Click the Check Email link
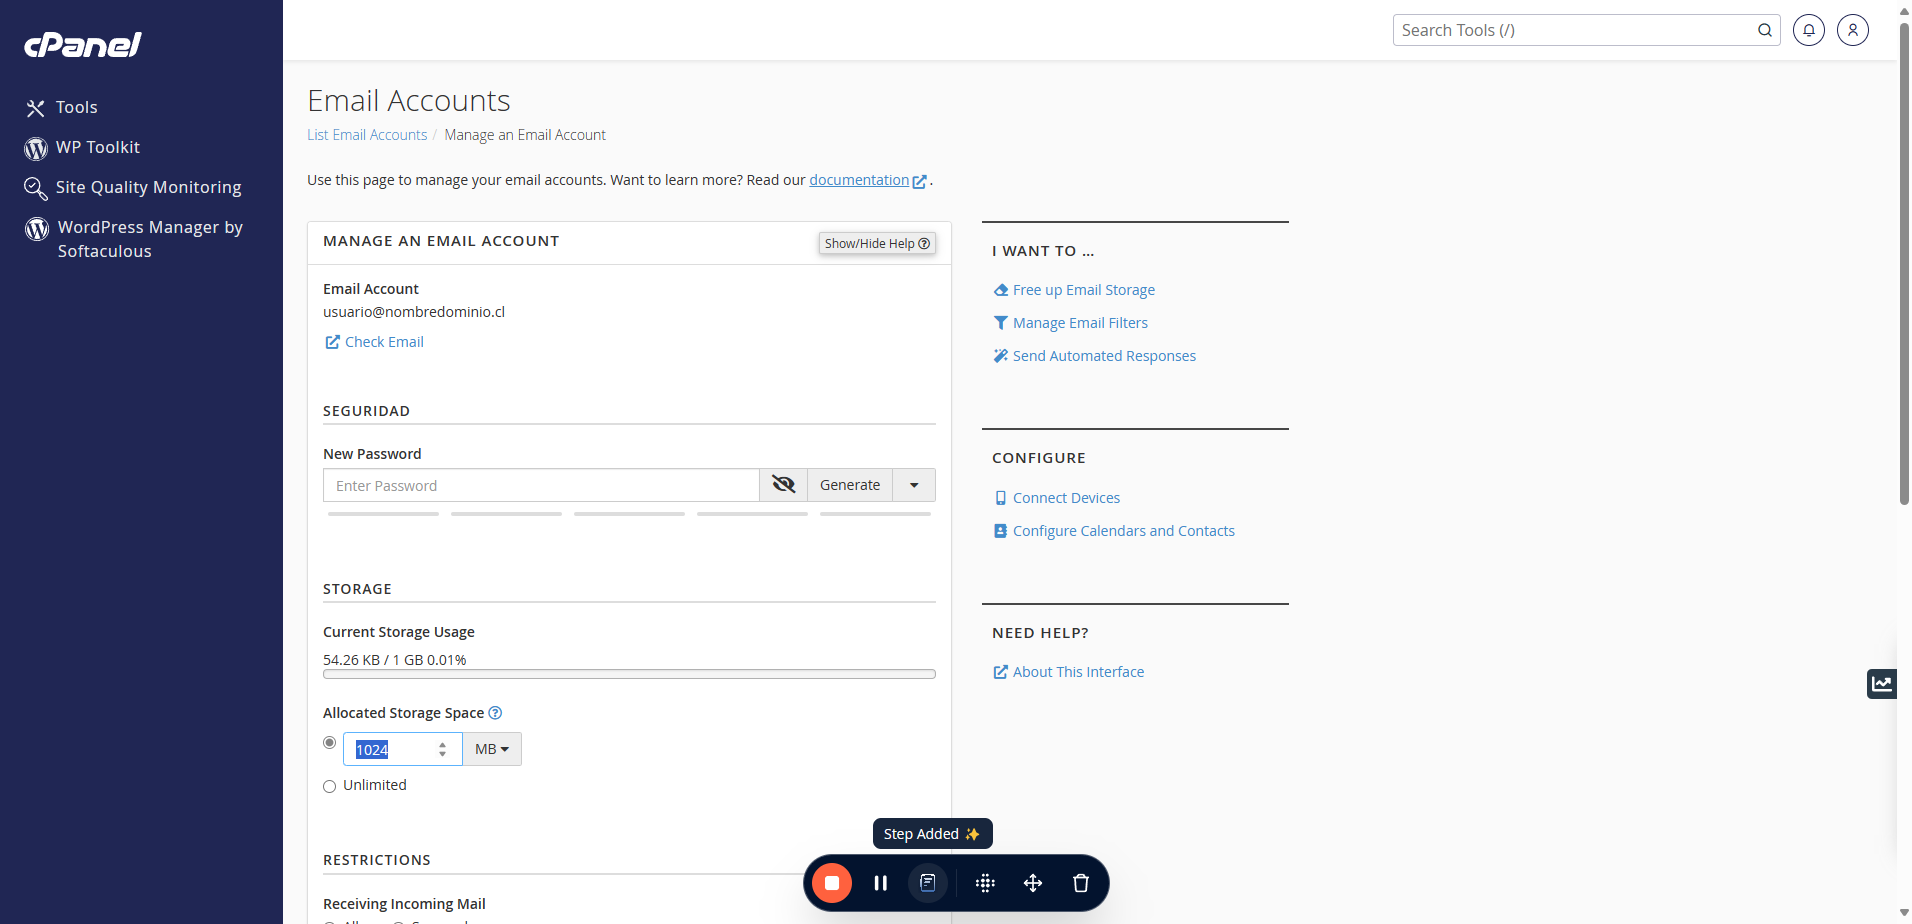1912x924 pixels. [384, 342]
